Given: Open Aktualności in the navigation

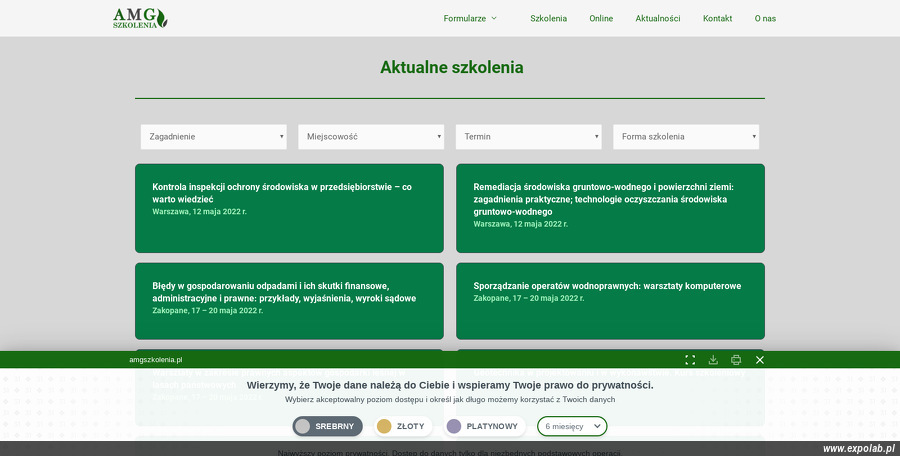Looking at the screenshot, I should [x=658, y=18].
